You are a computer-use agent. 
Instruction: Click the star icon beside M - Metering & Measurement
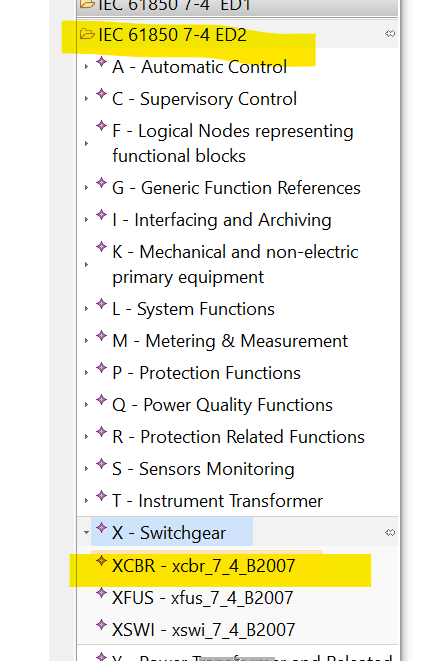click(x=101, y=336)
